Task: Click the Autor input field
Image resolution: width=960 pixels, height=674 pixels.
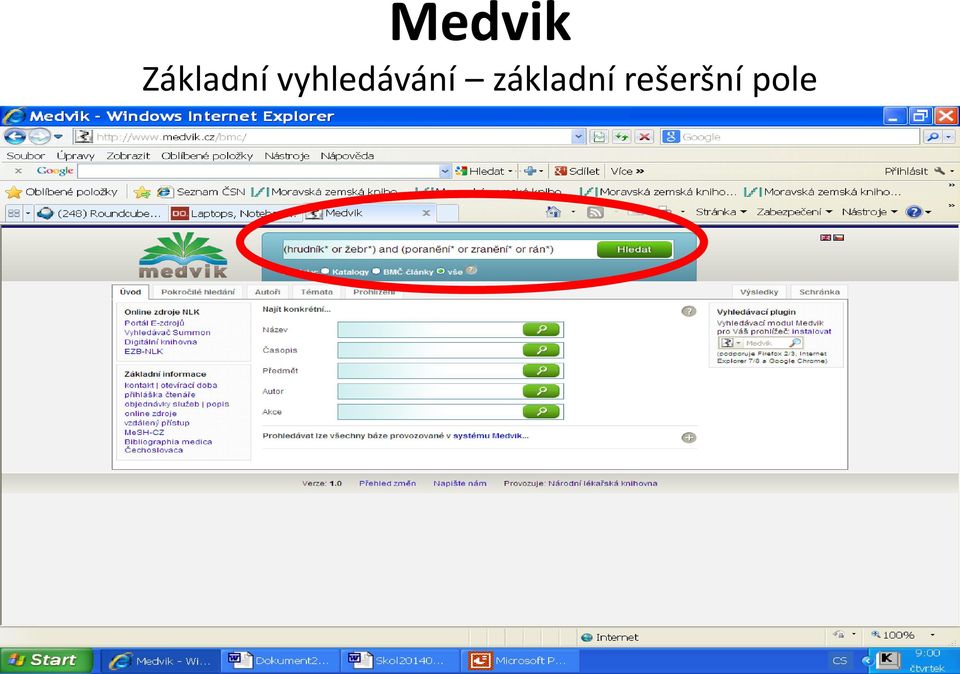Action: (430, 391)
